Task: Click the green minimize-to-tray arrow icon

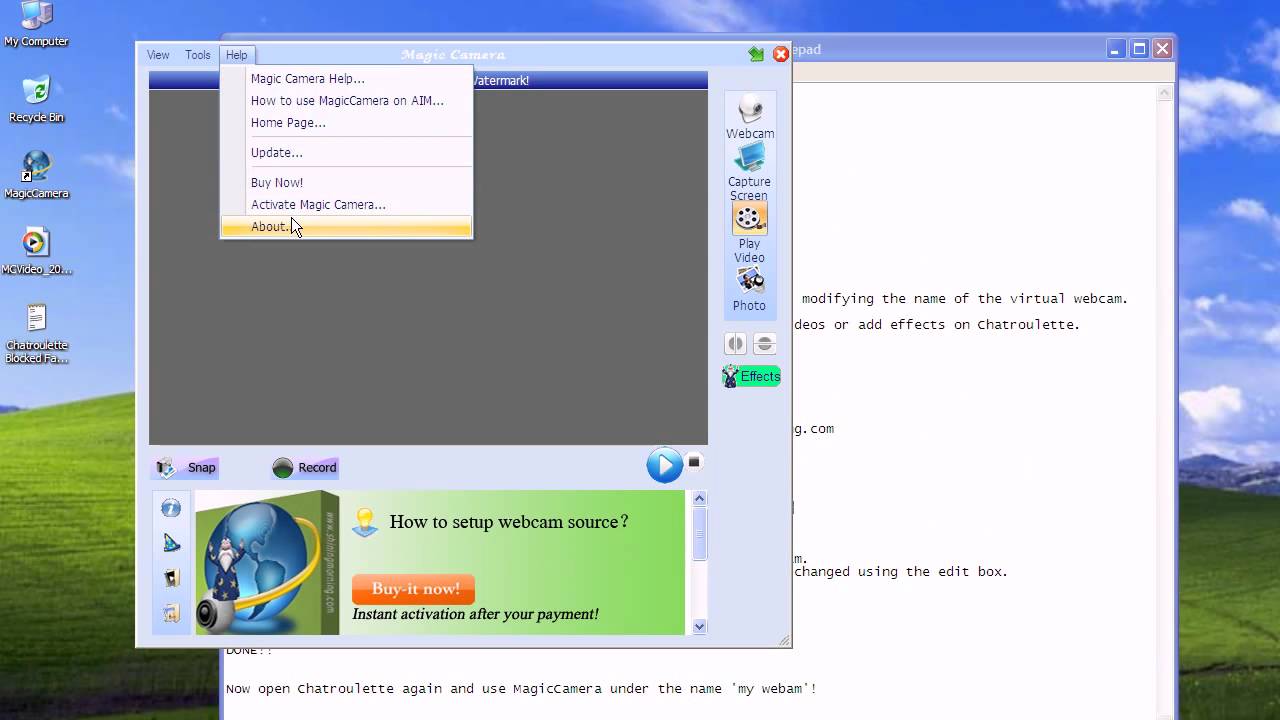Action: [756, 54]
